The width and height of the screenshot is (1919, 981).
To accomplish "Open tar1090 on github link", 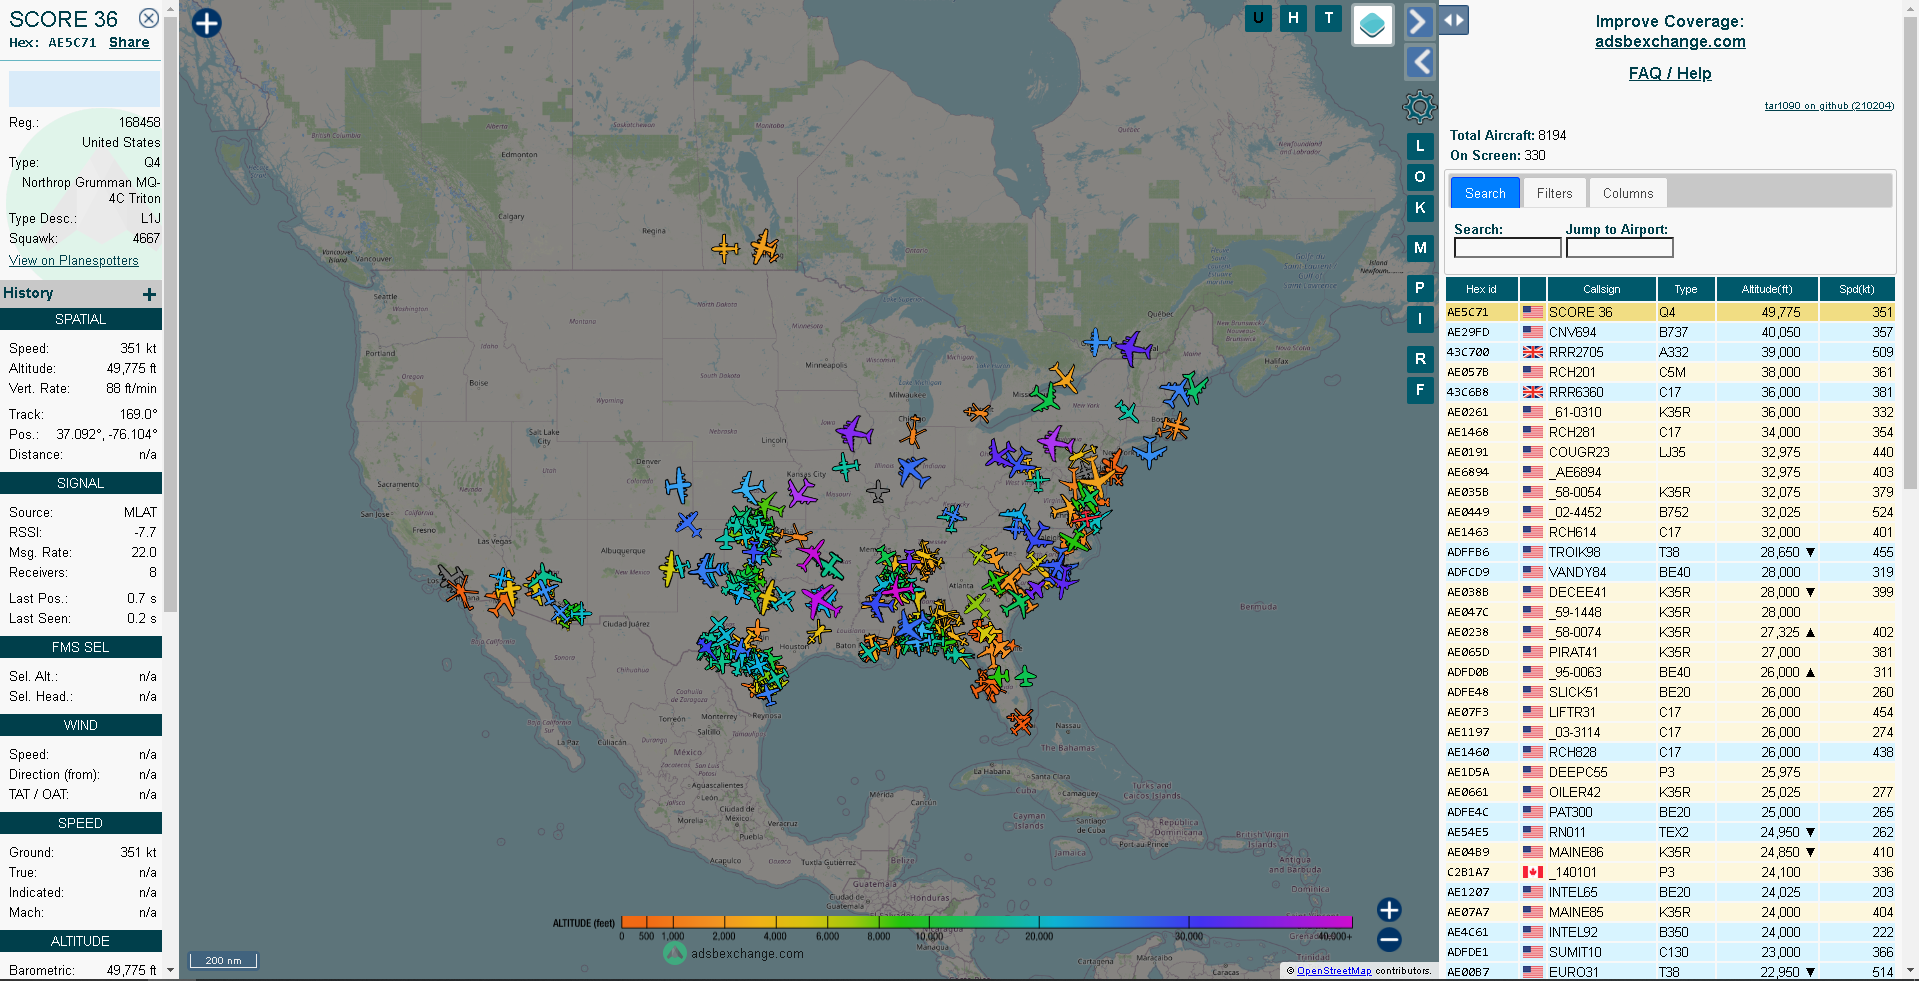I will tap(1829, 106).
